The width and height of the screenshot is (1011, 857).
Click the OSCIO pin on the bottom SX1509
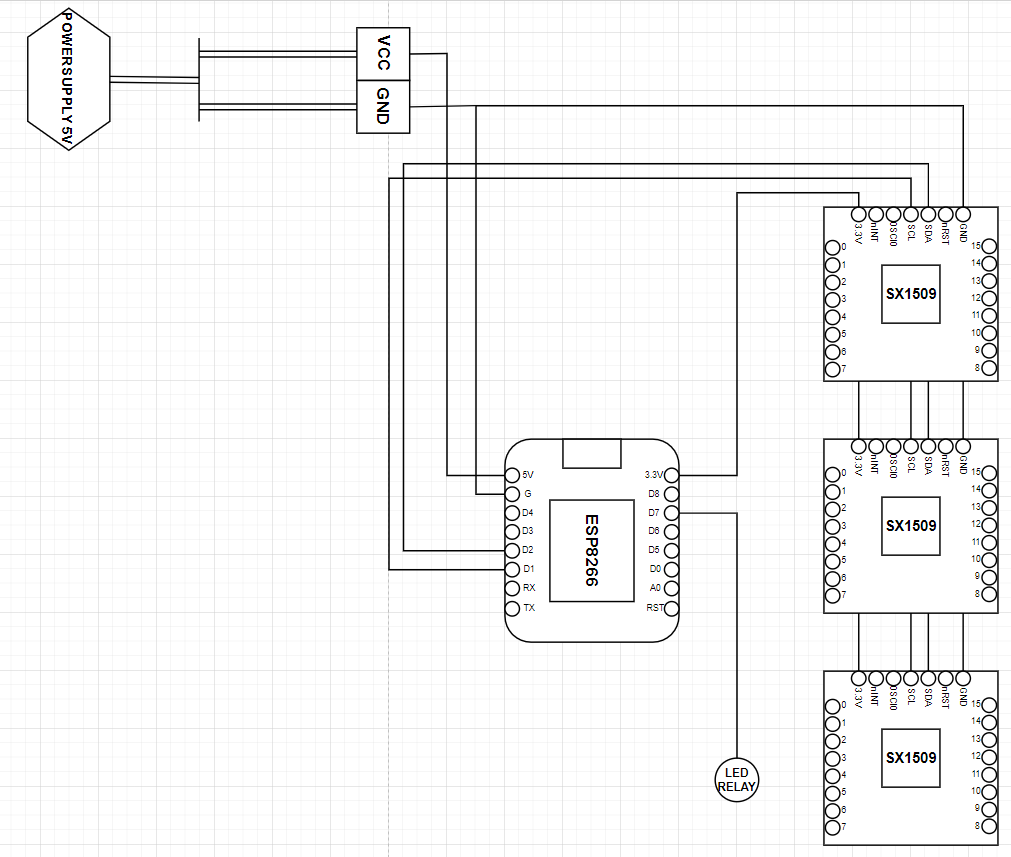pos(894,678)
